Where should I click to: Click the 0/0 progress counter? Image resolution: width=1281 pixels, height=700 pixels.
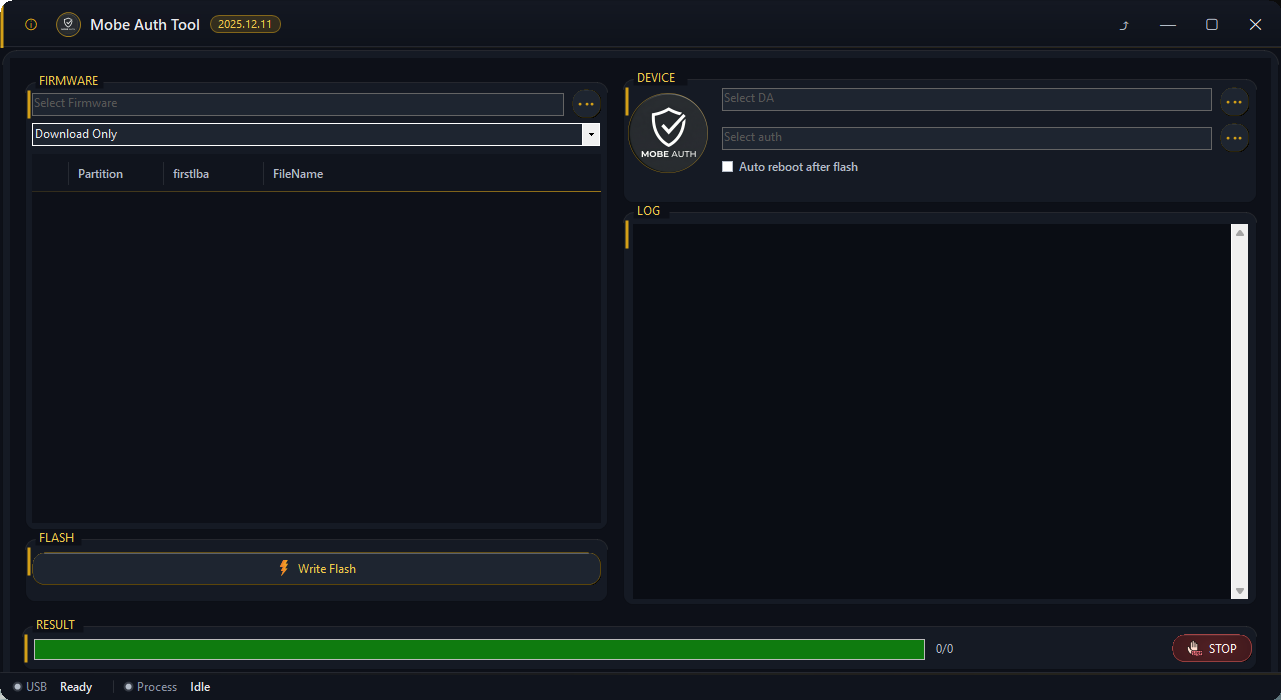tap(944, 649)
